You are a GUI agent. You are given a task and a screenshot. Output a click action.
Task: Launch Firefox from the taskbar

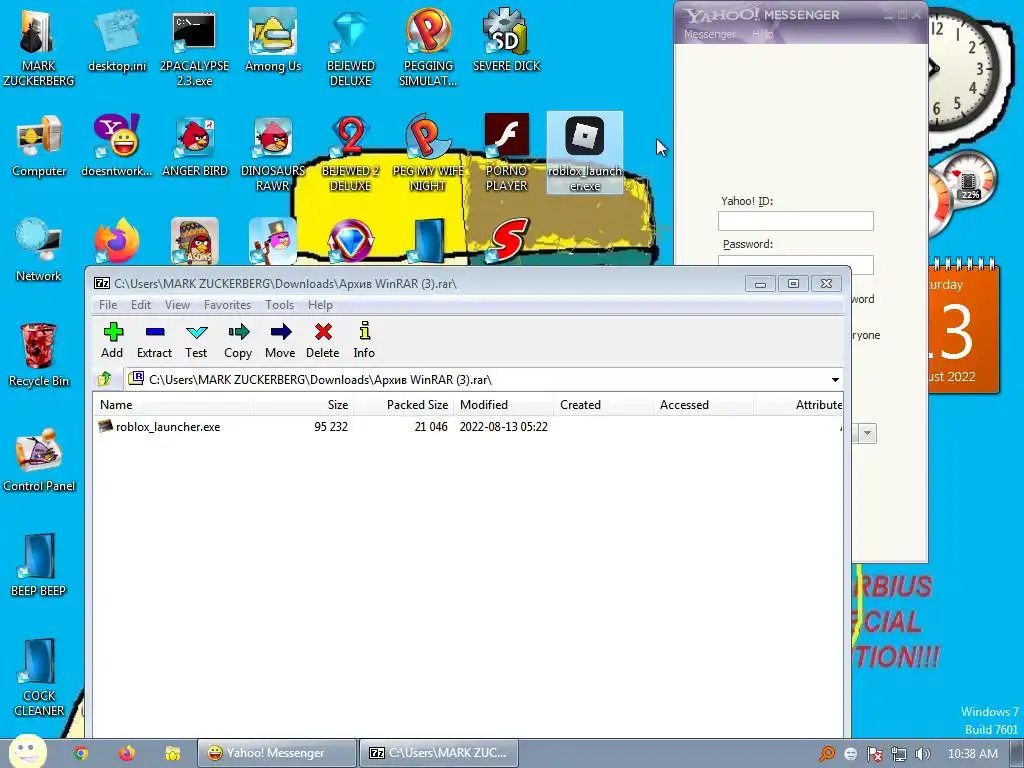[x=127, y=753]
